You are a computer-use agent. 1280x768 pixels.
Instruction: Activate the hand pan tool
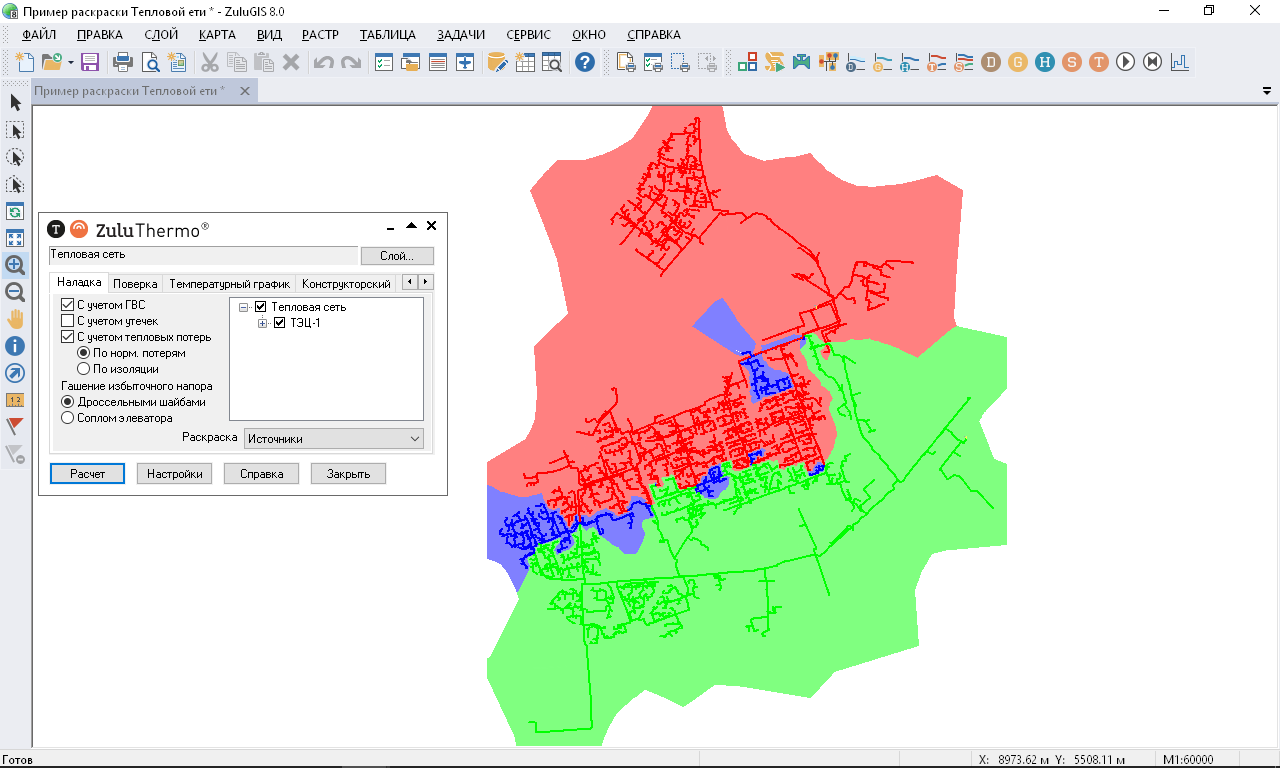[15, 319]
